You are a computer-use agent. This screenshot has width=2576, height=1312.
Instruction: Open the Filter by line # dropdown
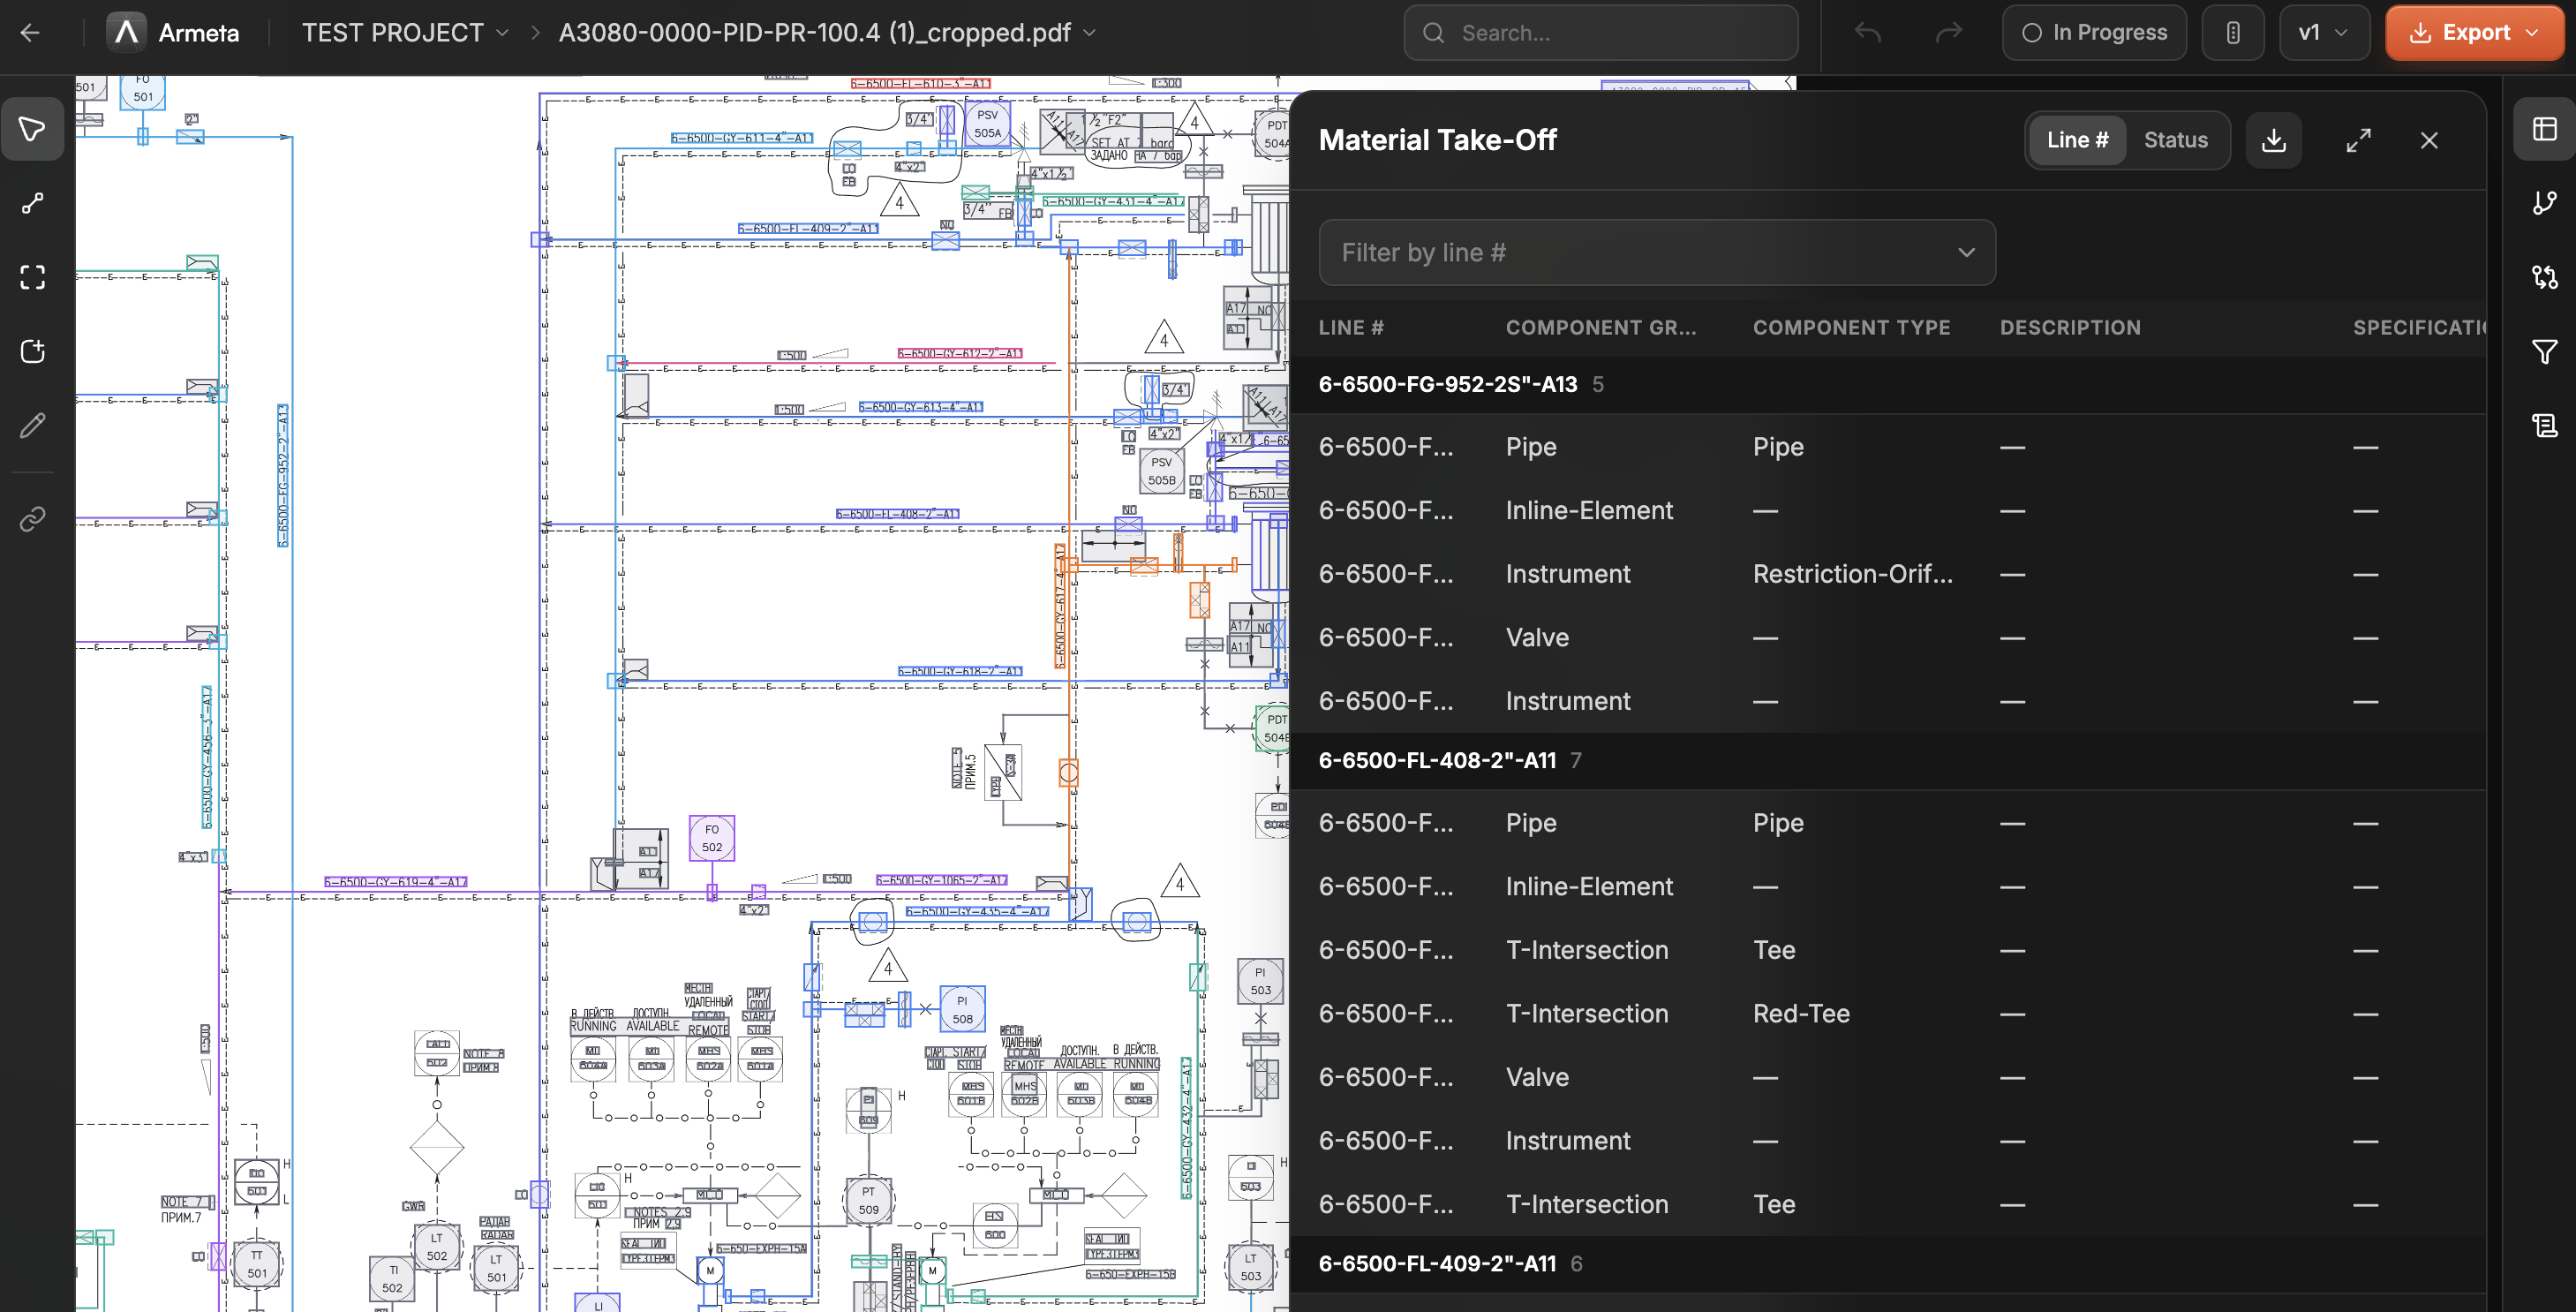pos(1657,253)
